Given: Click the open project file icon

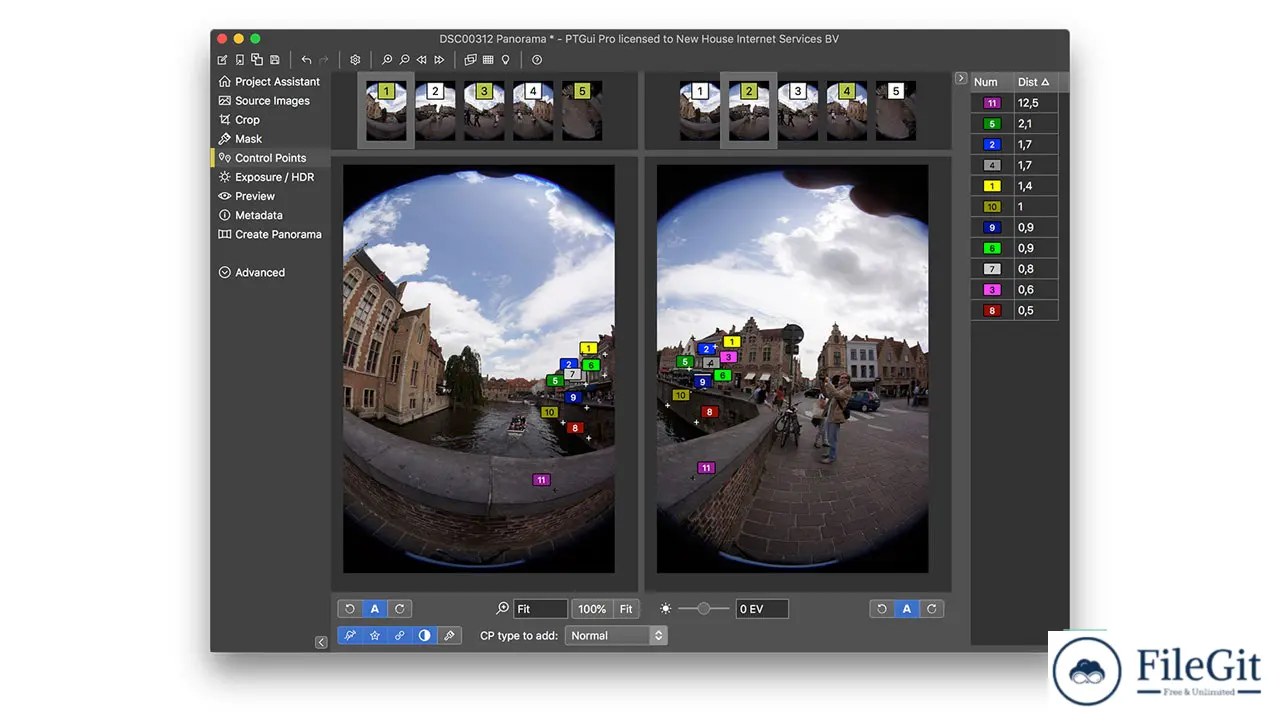Looking at the screenshot, I should 240,60.
